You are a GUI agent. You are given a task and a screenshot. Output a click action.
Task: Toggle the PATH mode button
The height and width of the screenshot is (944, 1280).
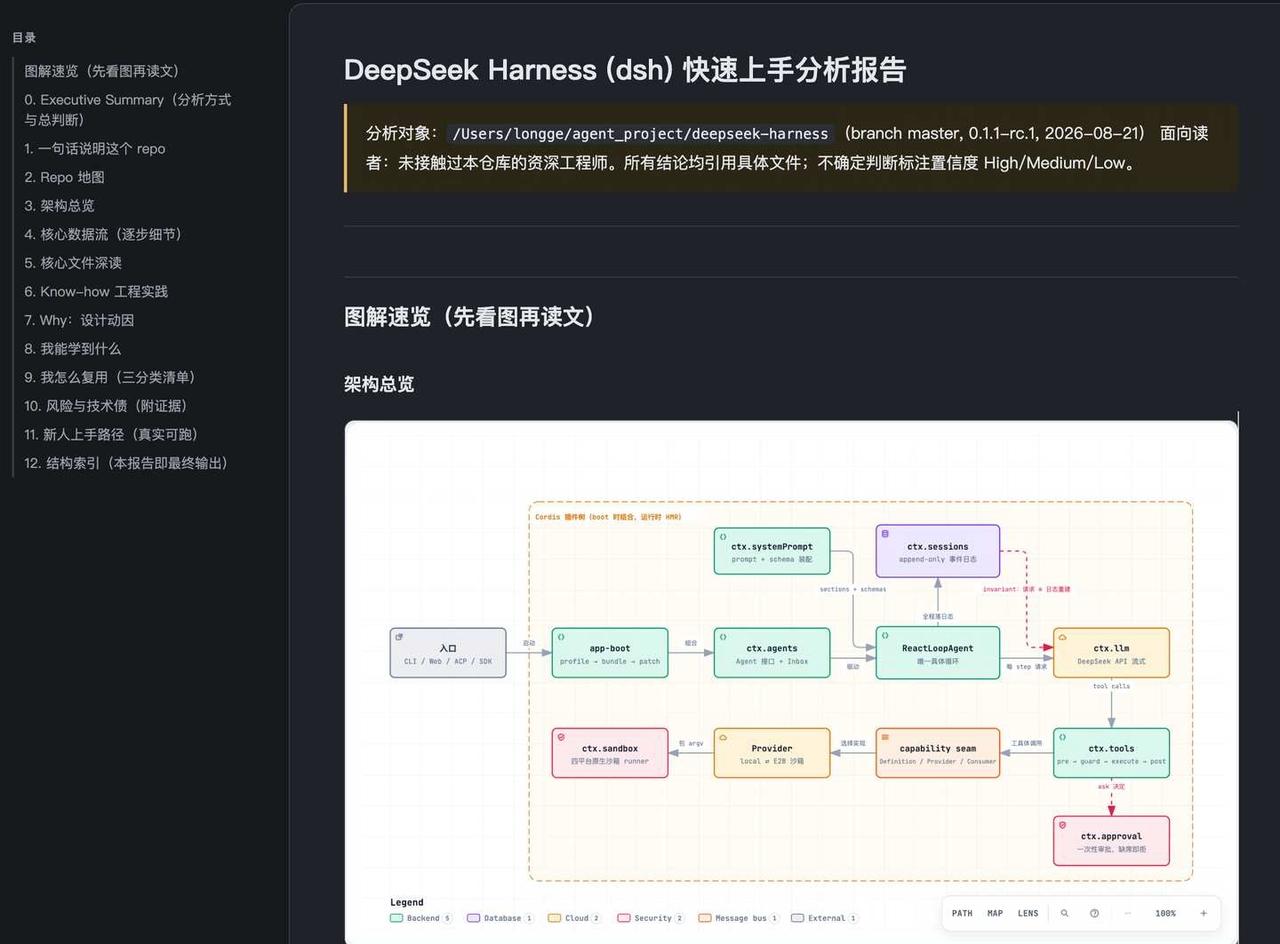[962, 913]
